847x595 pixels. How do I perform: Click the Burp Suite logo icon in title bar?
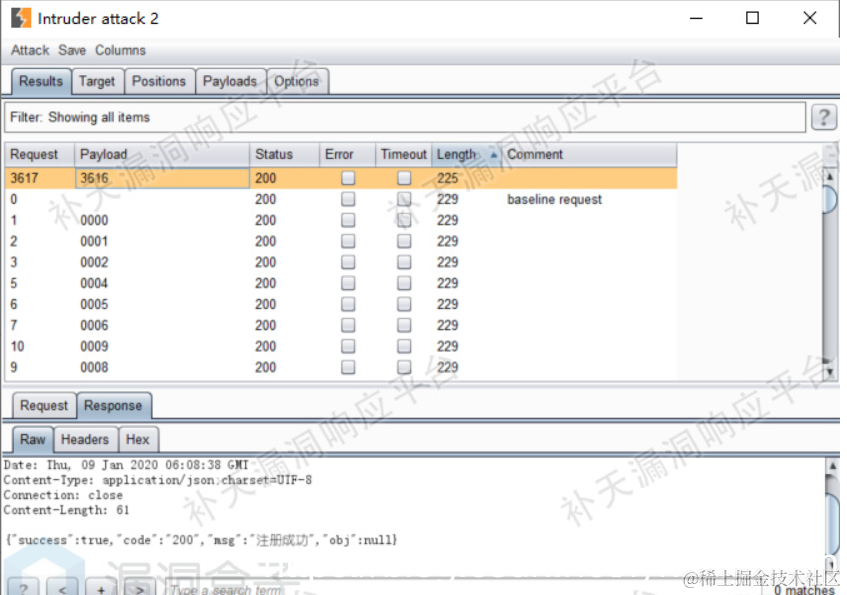(x=21, y=18)
